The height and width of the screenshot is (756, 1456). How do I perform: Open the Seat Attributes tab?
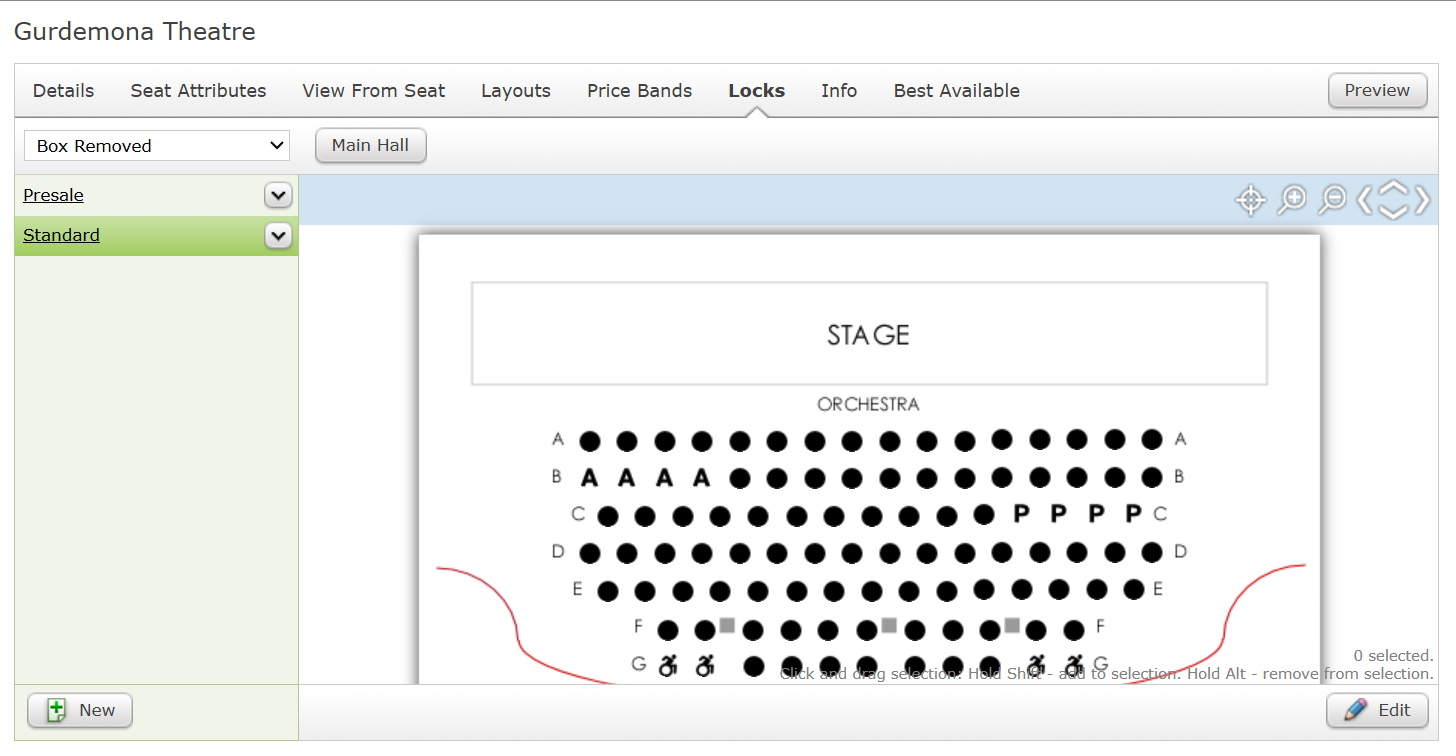198,91
